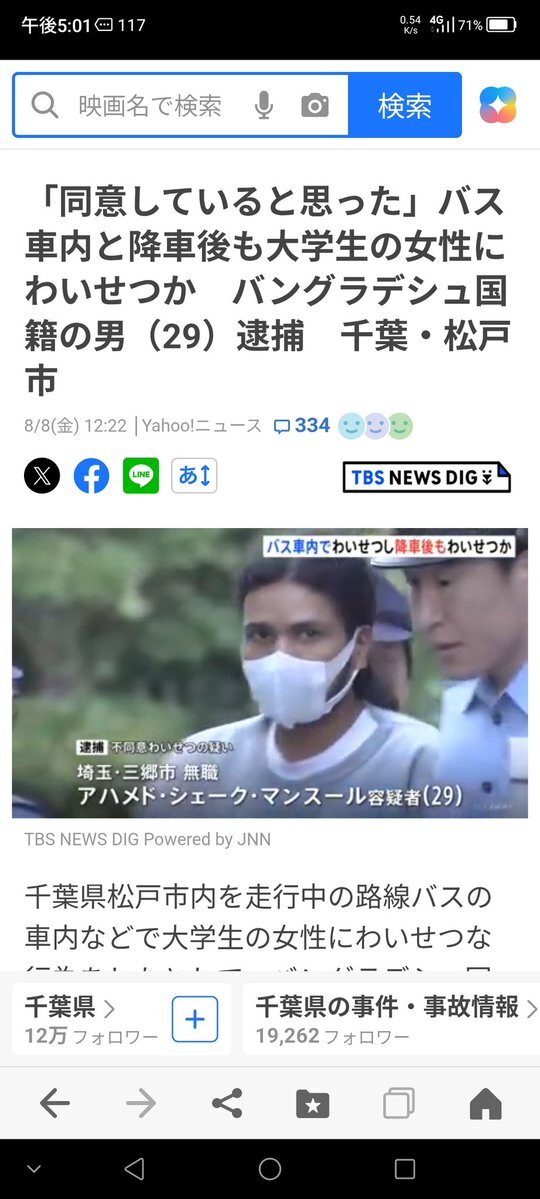Go to browser home page
The width and height of the screenshot is (540, 1199).
tap(485, 1103)
